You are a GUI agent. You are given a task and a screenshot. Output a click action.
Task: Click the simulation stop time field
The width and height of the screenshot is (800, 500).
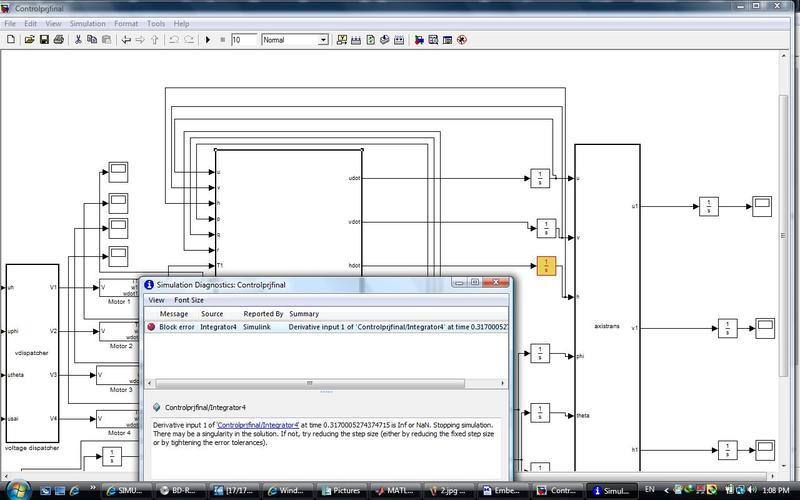pos(243,40)
